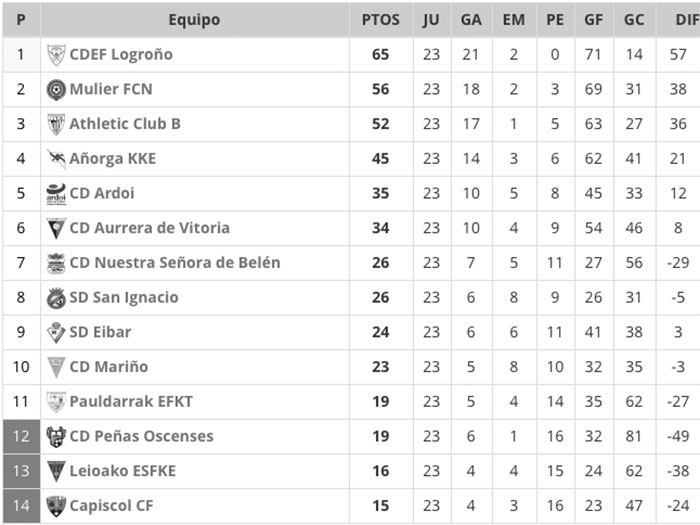
Task: Open CD Nuestra Señora de Belén team link
Action: tap(174, 263)
